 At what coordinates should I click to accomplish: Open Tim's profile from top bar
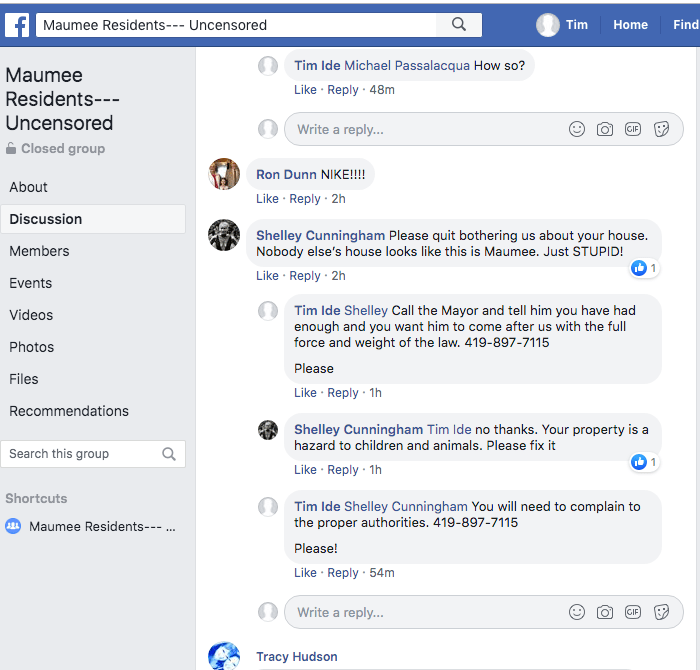563,25
